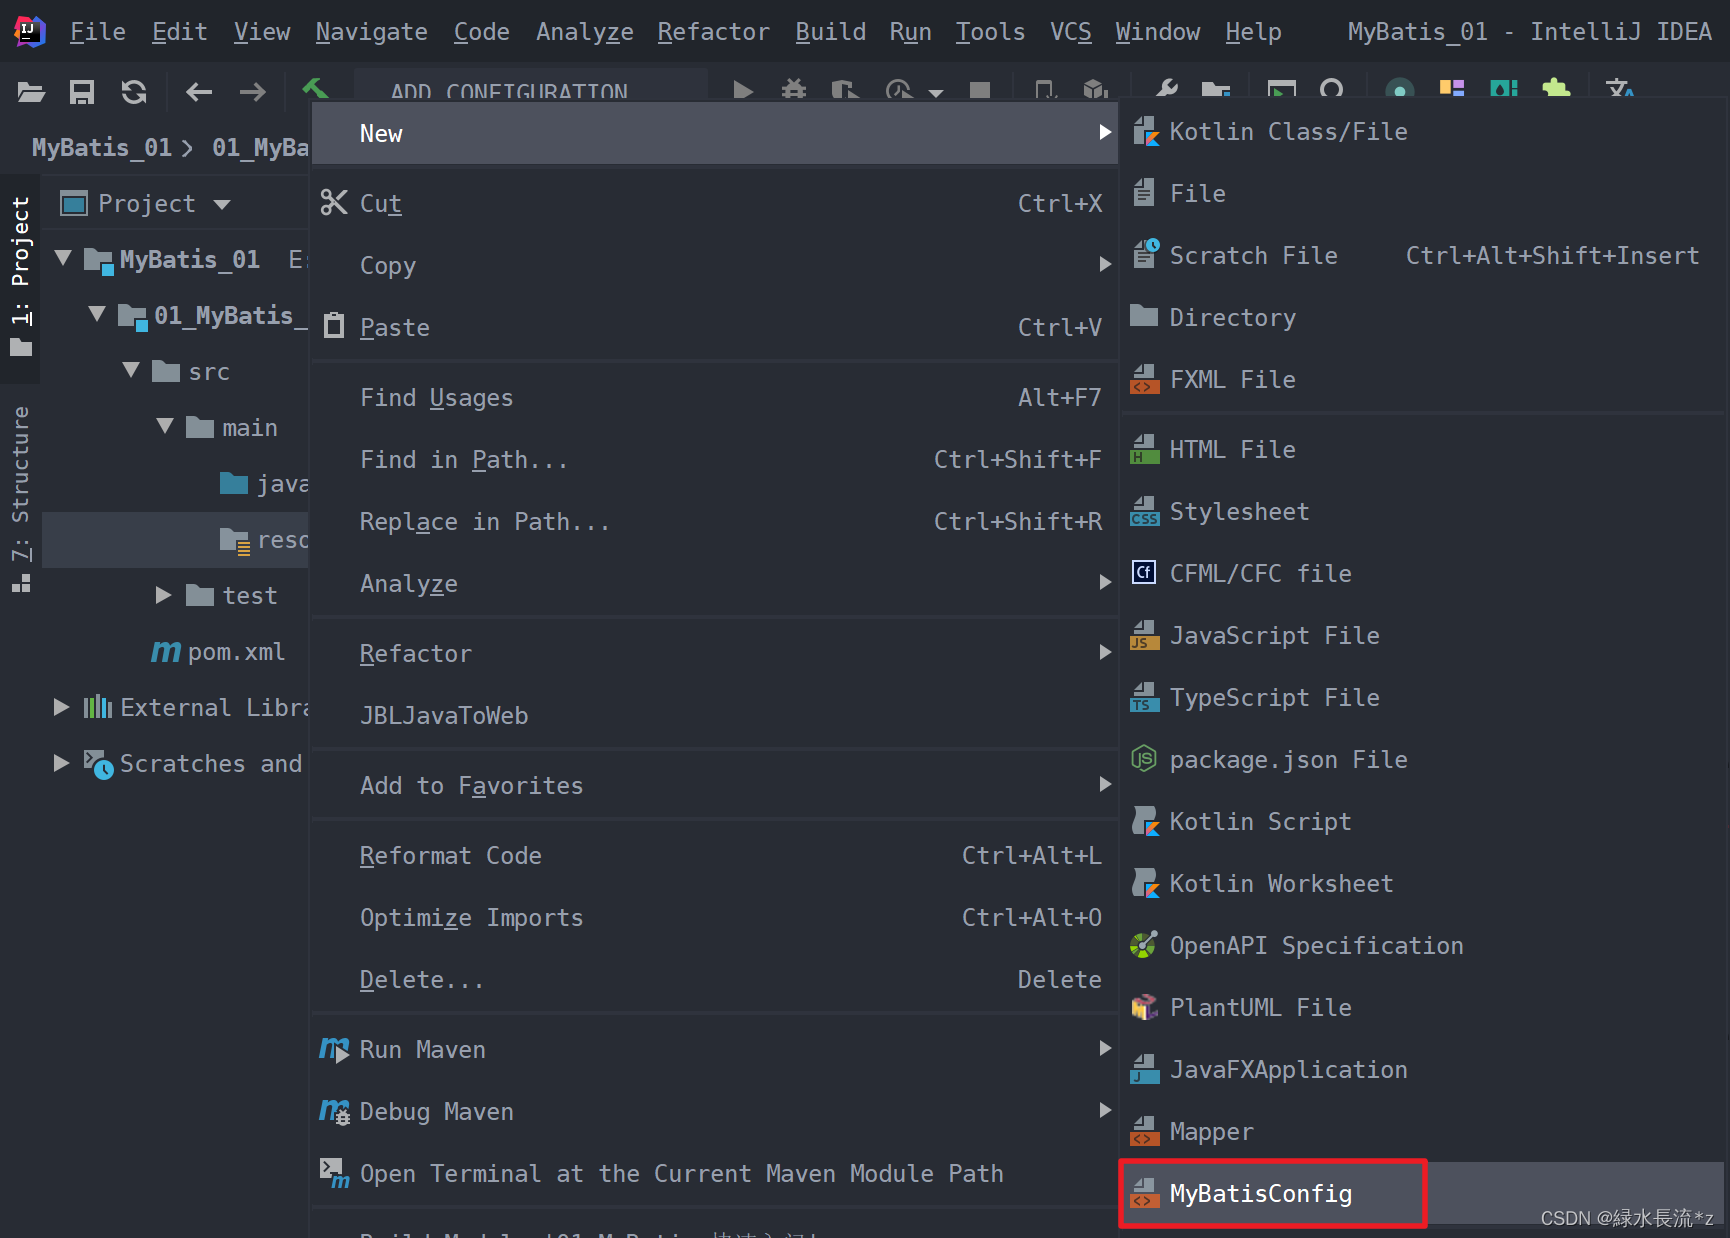Open the Structure tool window tab
This screenshot has height=1238, width=1730.
tap(20, 498)
